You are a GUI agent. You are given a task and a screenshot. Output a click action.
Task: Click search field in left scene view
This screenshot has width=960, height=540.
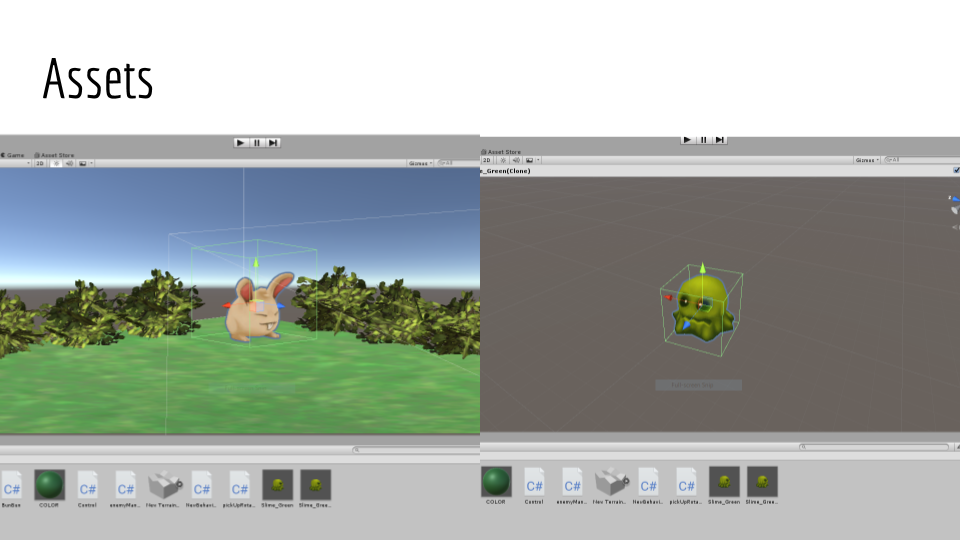pos(458,163)
